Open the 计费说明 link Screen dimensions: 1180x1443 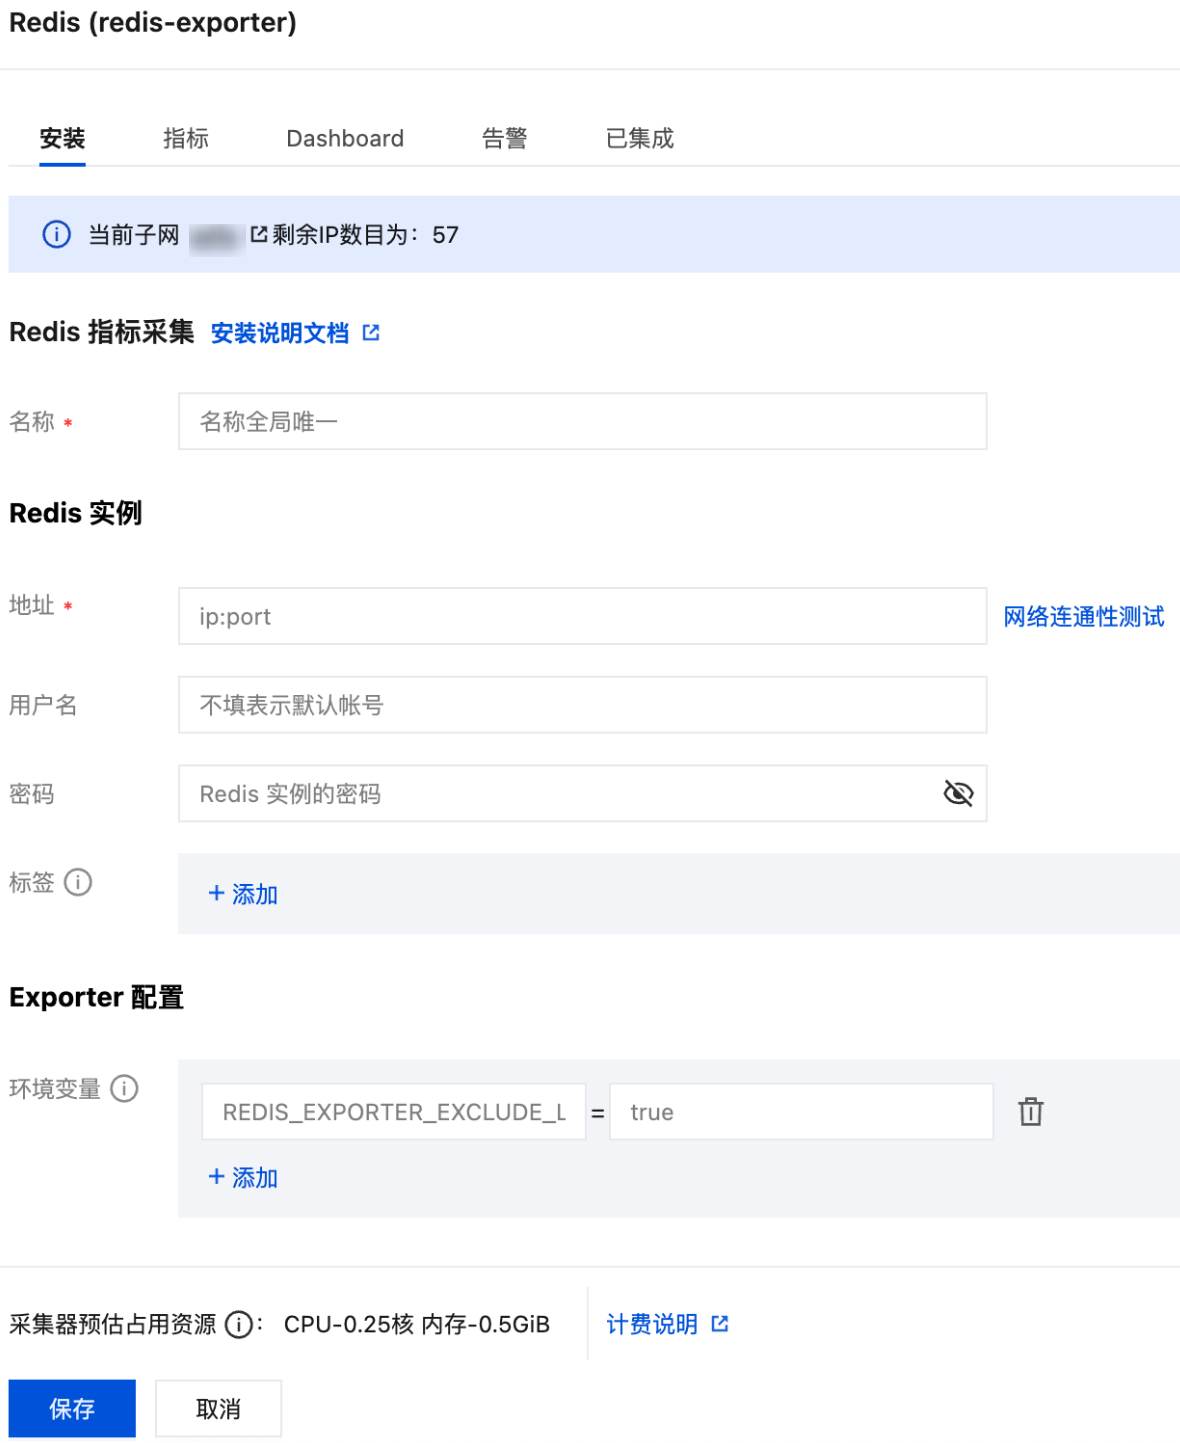coord(652,1324)
